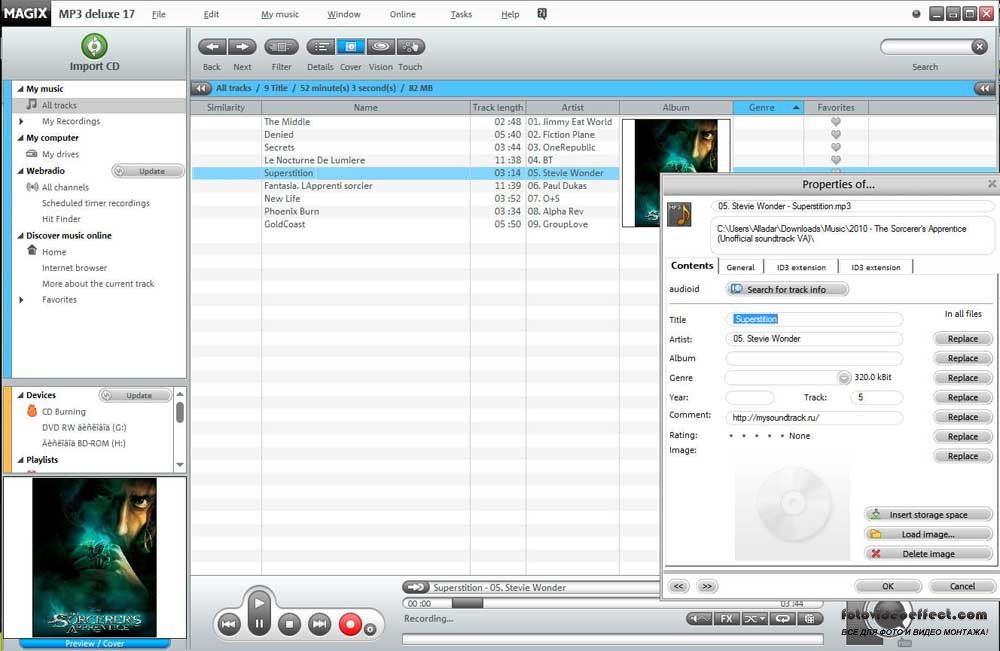The height and width of the screenshot is (651, 1000).
Task: Toggle shuffle playback mode
Action: pyautogui.click(x=755, y=618)
